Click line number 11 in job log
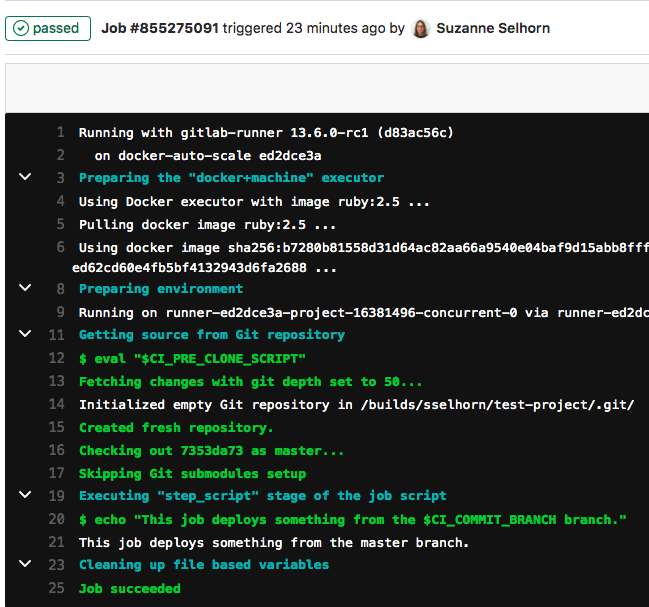The width and height of the screenshot is (649, 607). [x=57, y=335]
